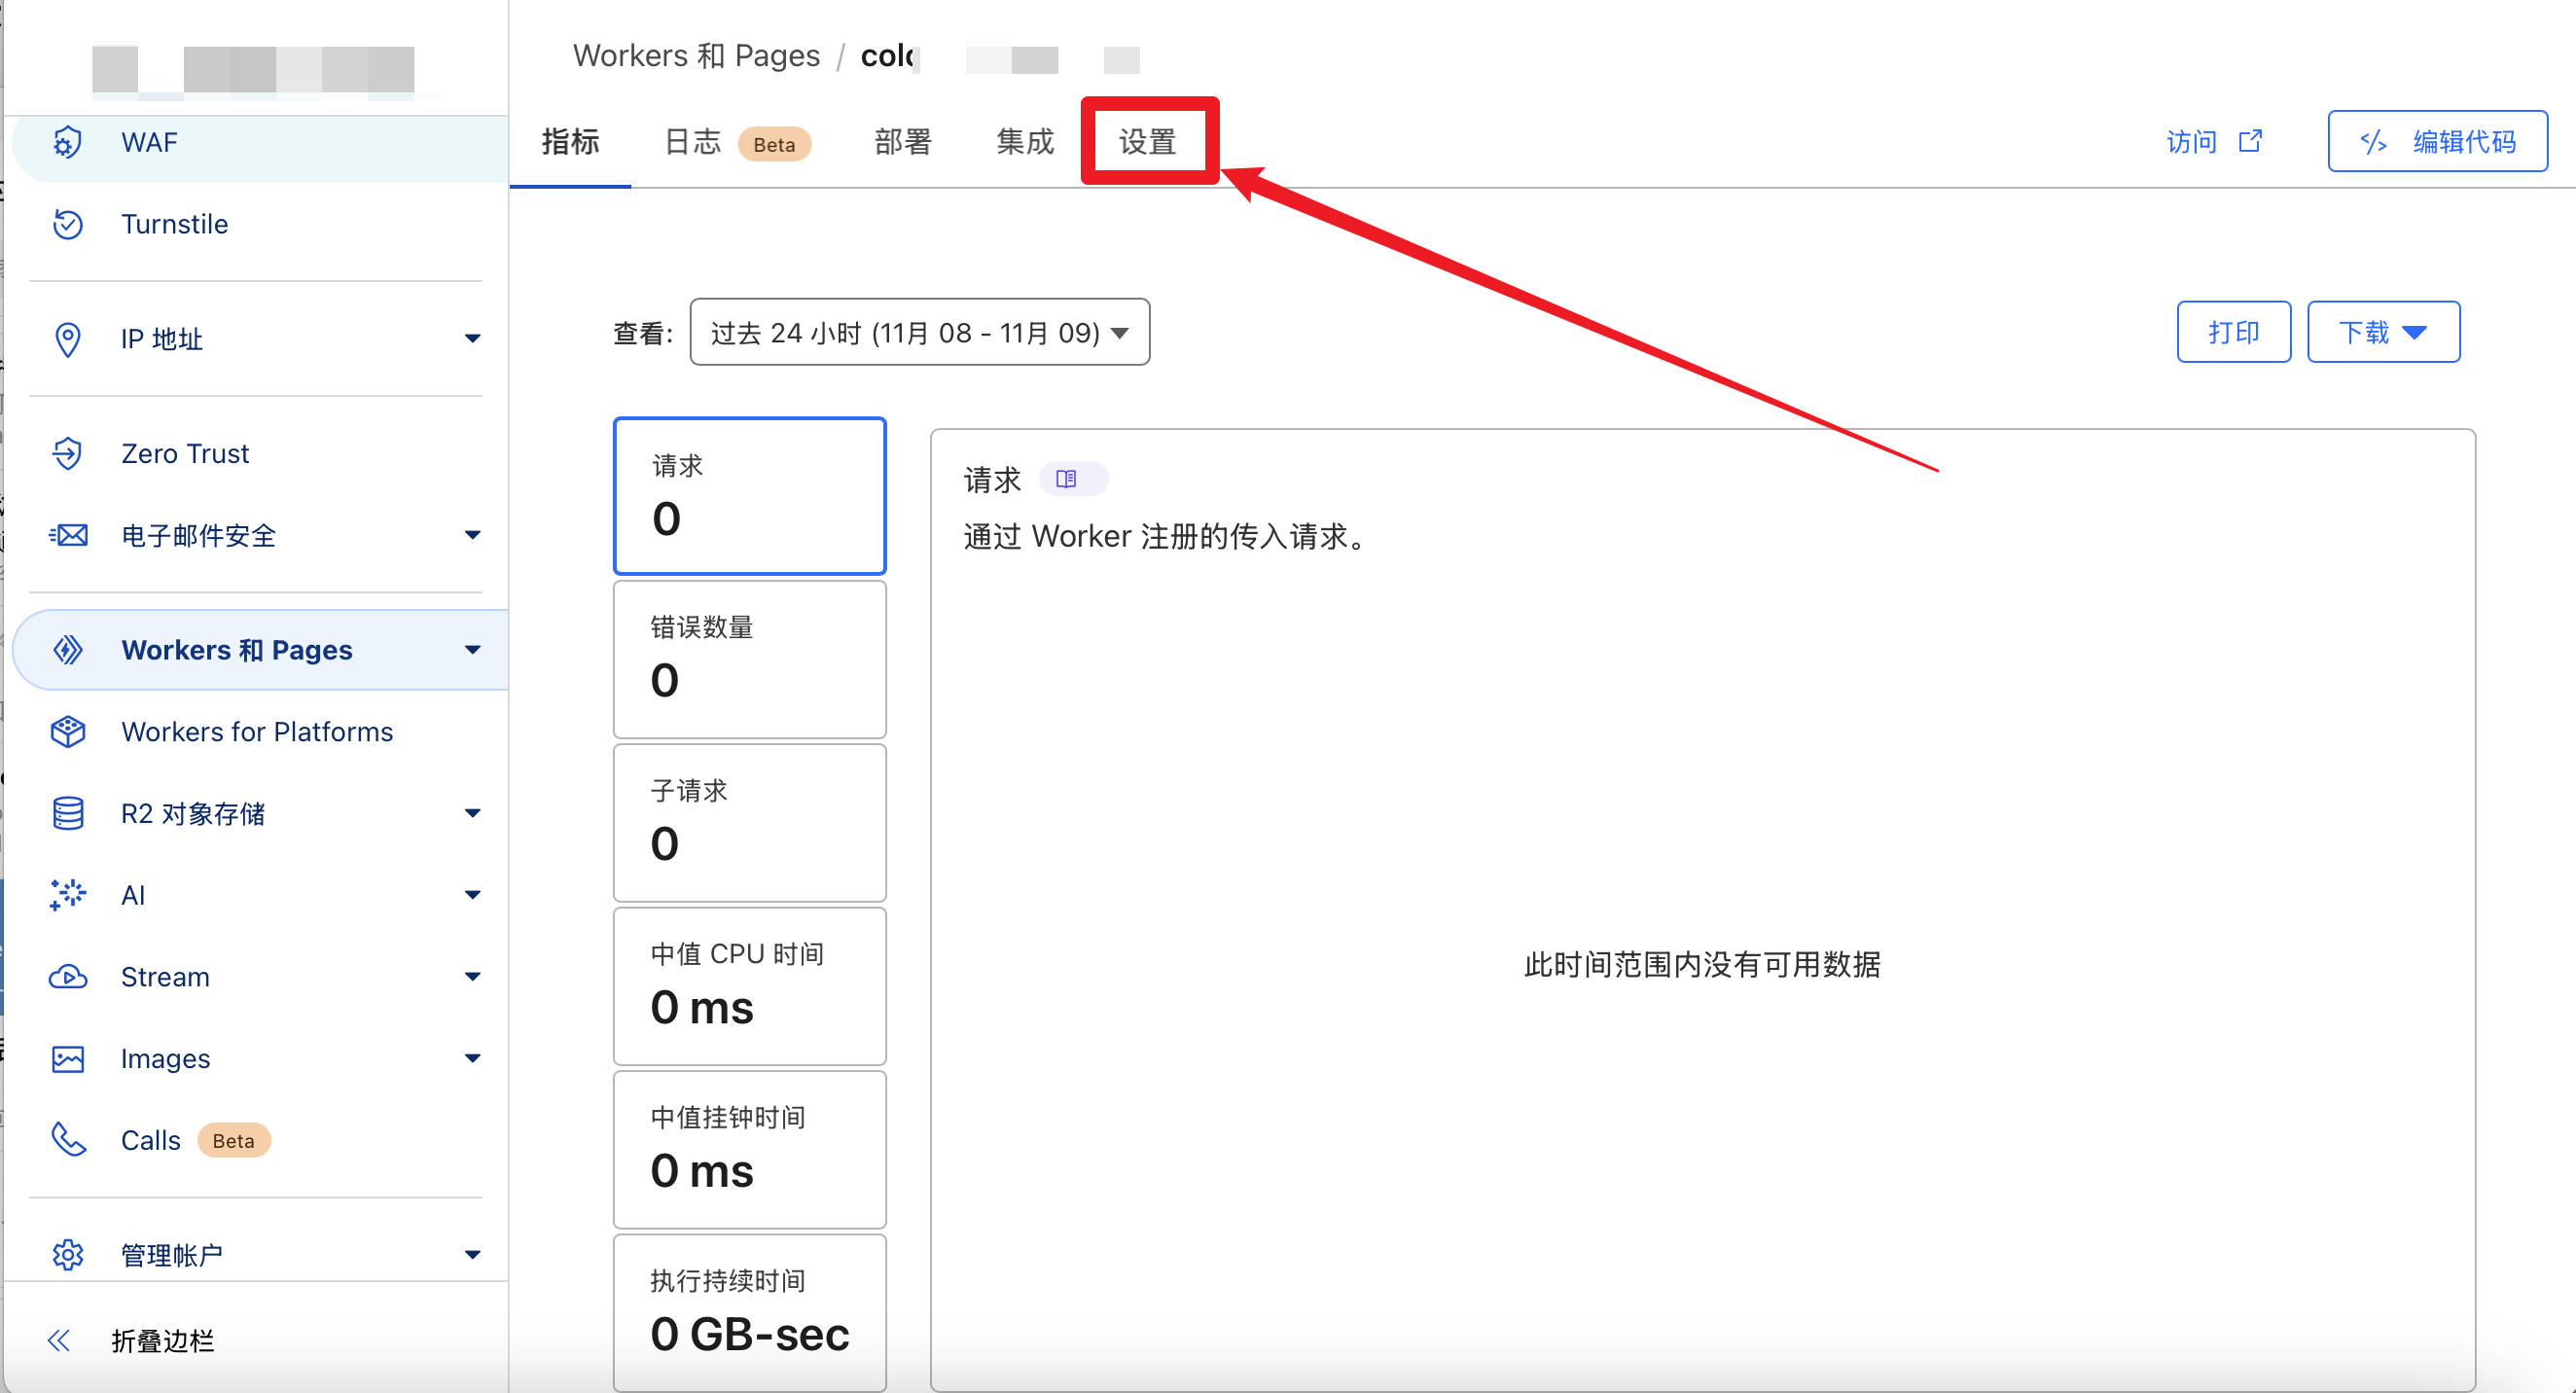The height and width of the screenshot is (1393, 2576).
Task: Expand the IP 地址 menu arrow
Action: click(472, 339)
